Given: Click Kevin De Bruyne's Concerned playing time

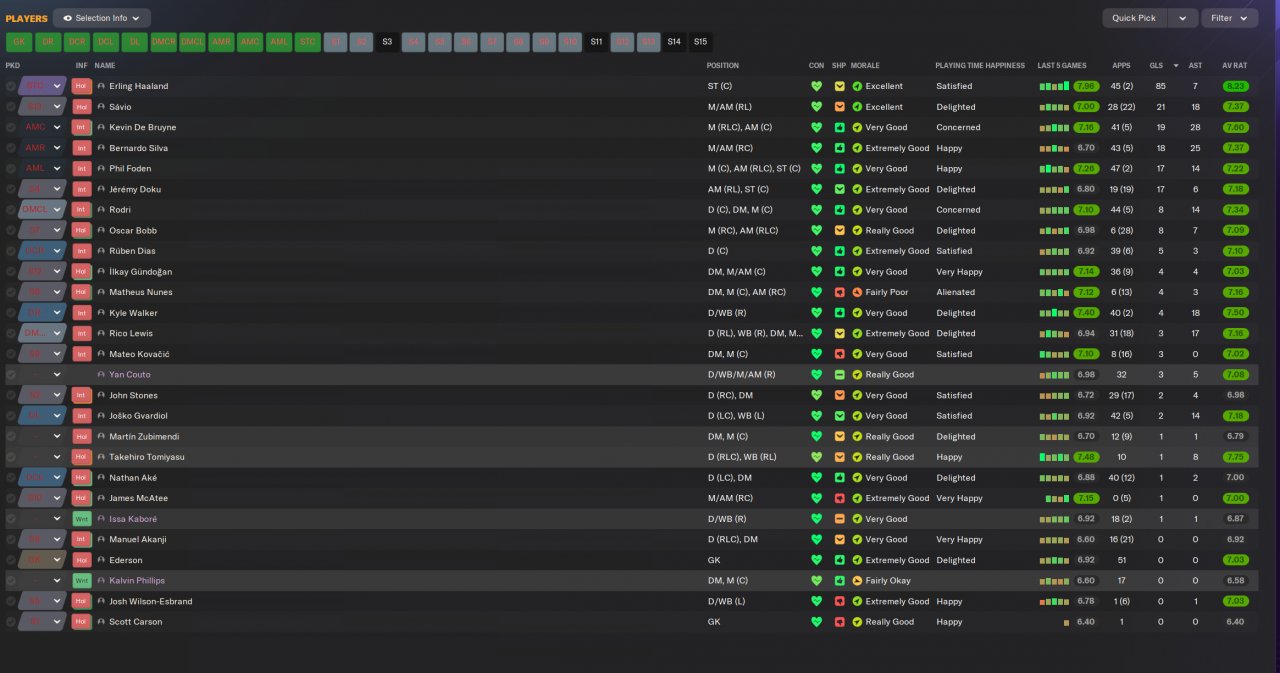Looking at the screenshot, I should point(958,127).
